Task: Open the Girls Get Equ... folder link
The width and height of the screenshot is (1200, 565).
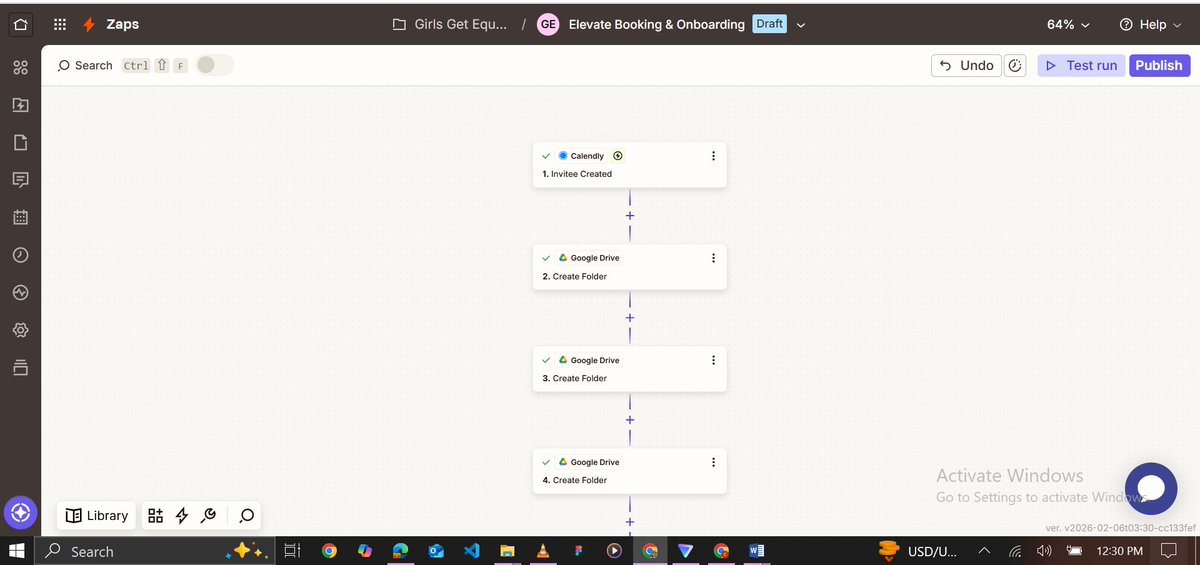Action: (x=450, y=24)
